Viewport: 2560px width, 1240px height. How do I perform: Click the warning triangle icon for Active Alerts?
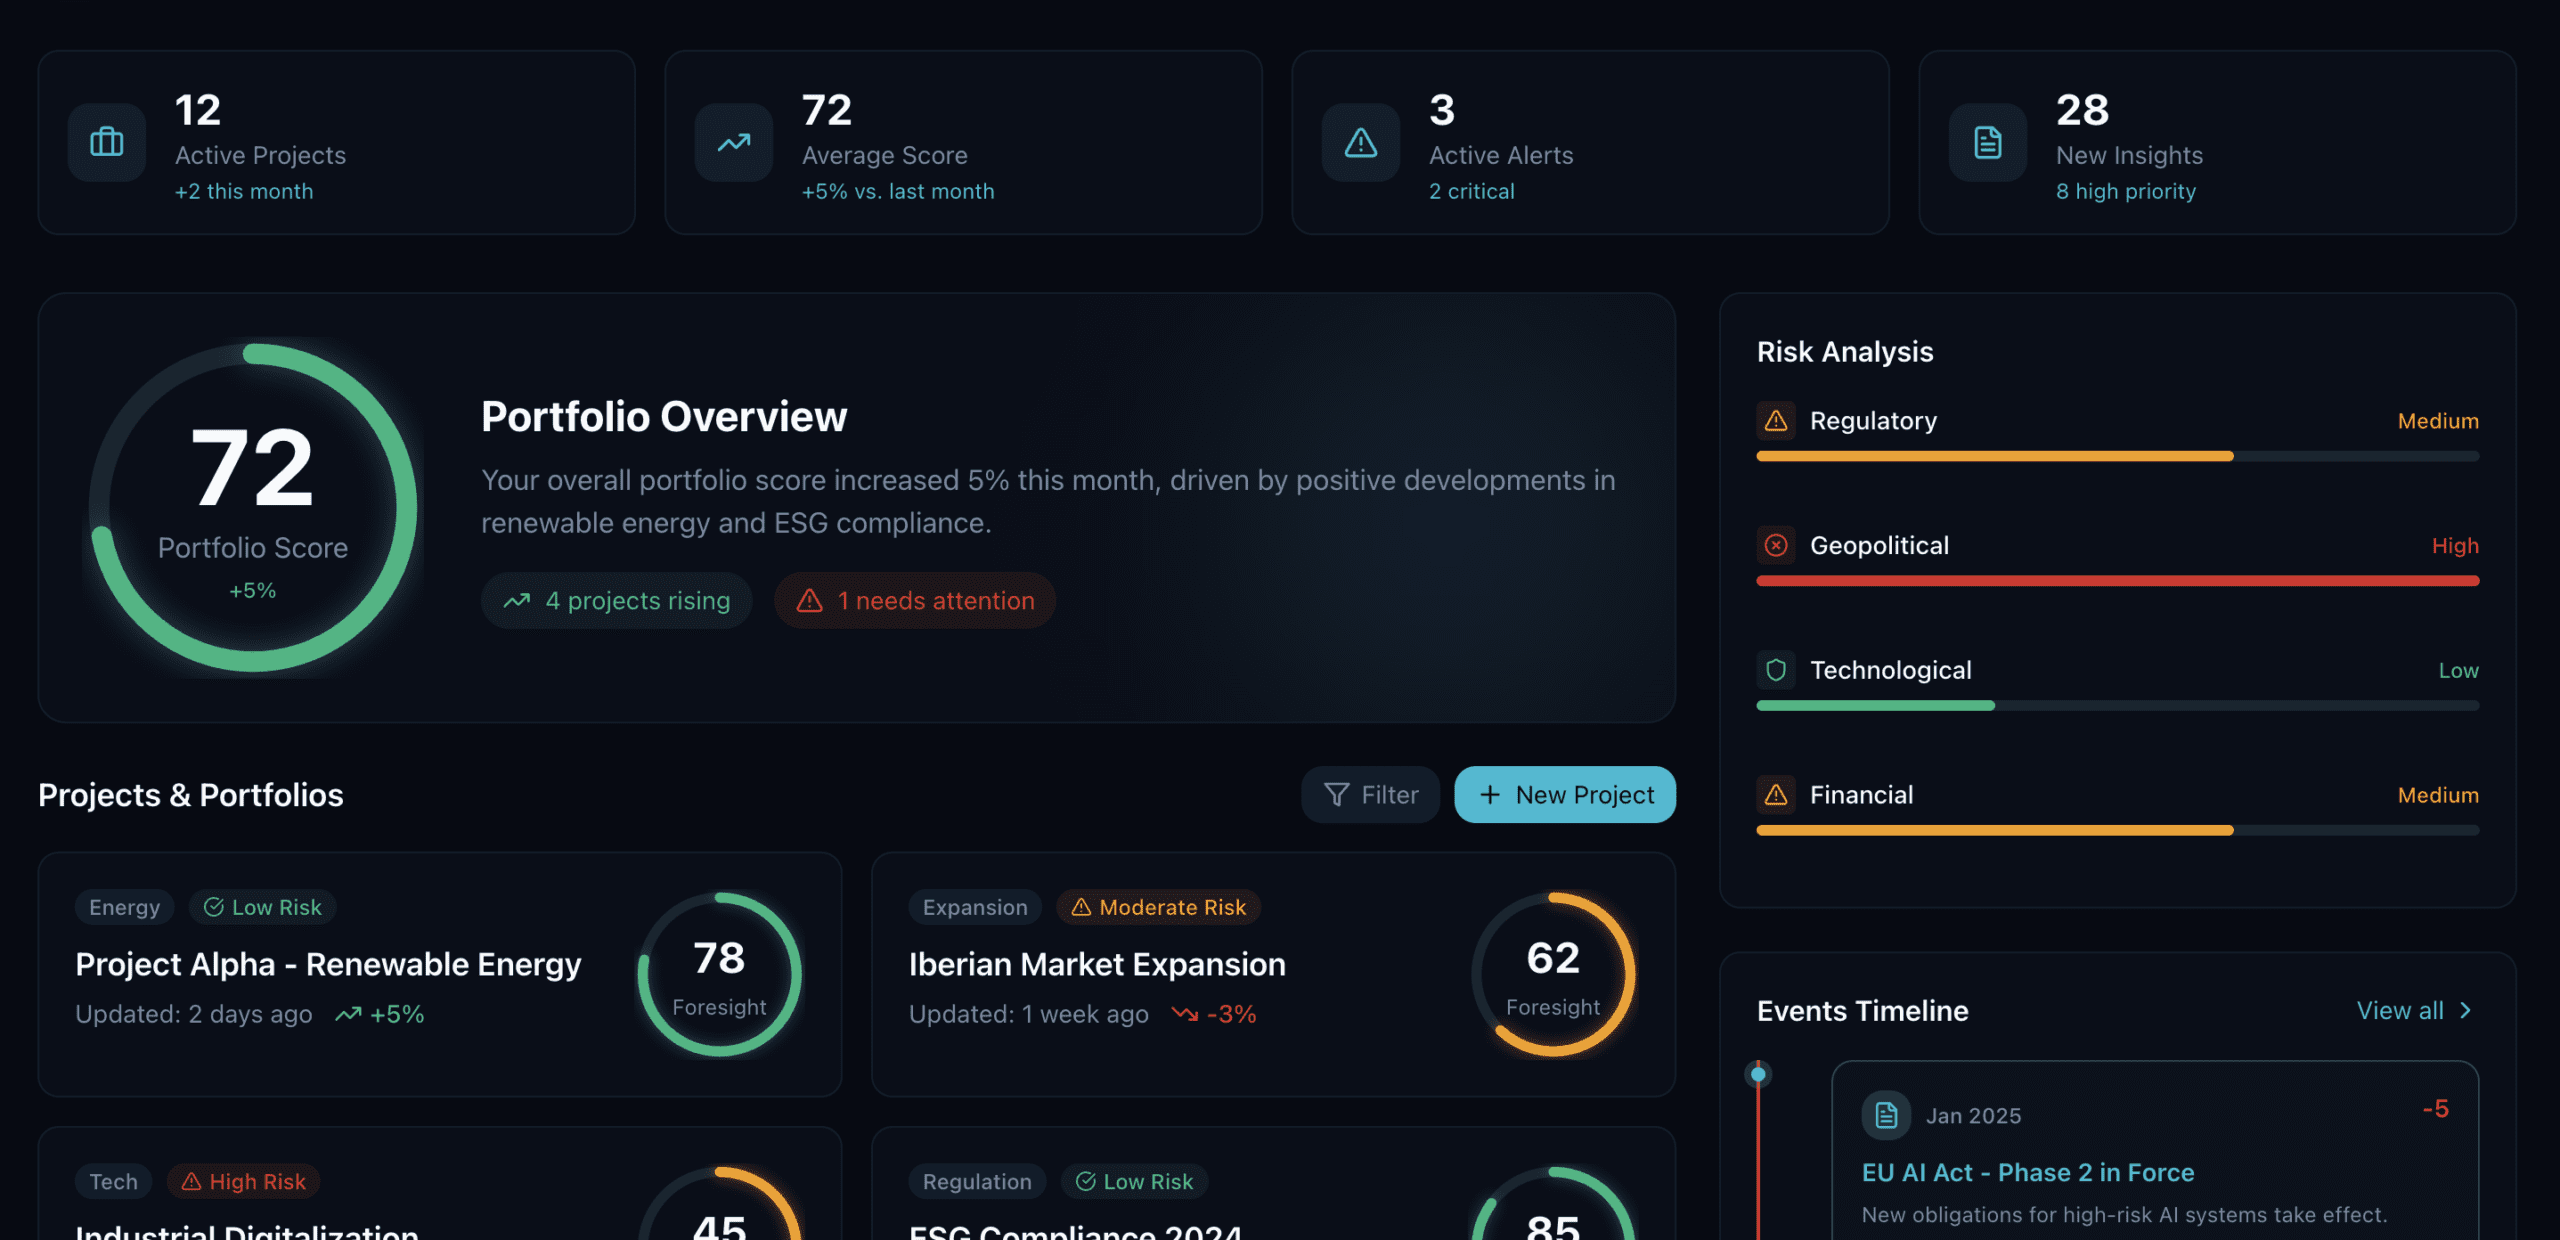pos(1361,142)
